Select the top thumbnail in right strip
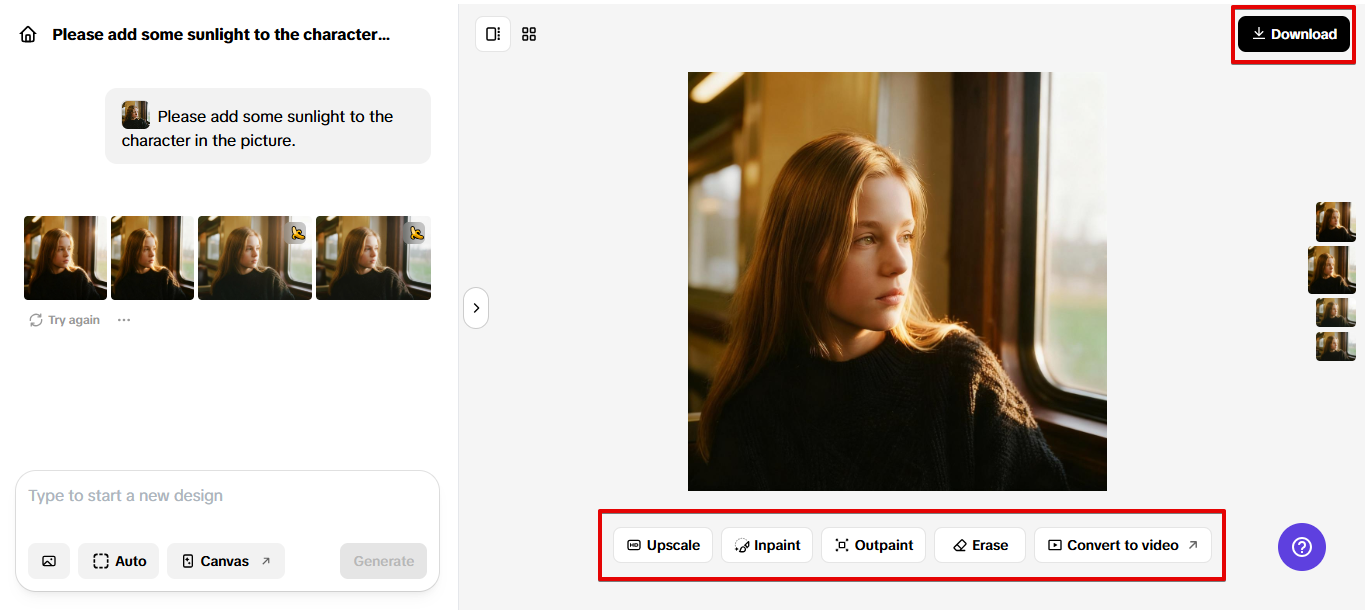The image size is (1365, 610). pyautogui.click(x=1335, y=222)
